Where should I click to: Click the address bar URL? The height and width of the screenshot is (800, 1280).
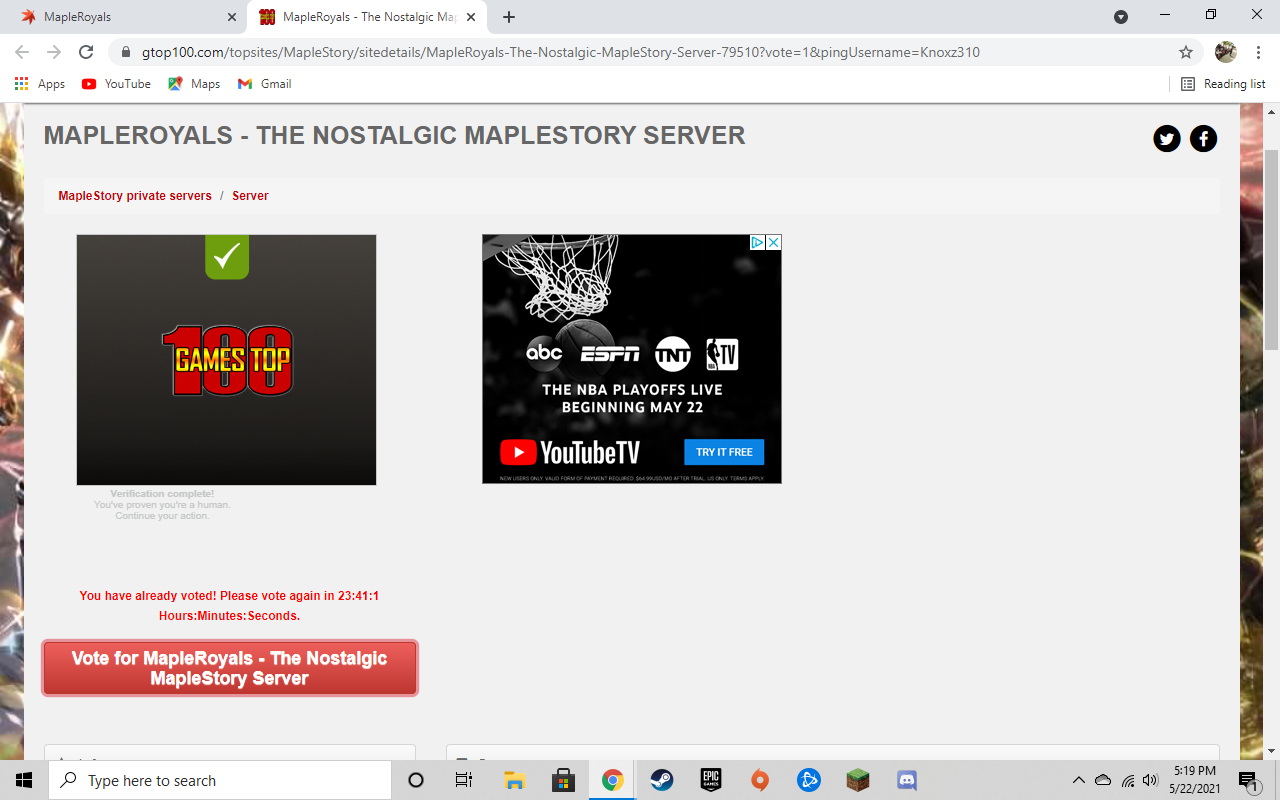(560, 52)
